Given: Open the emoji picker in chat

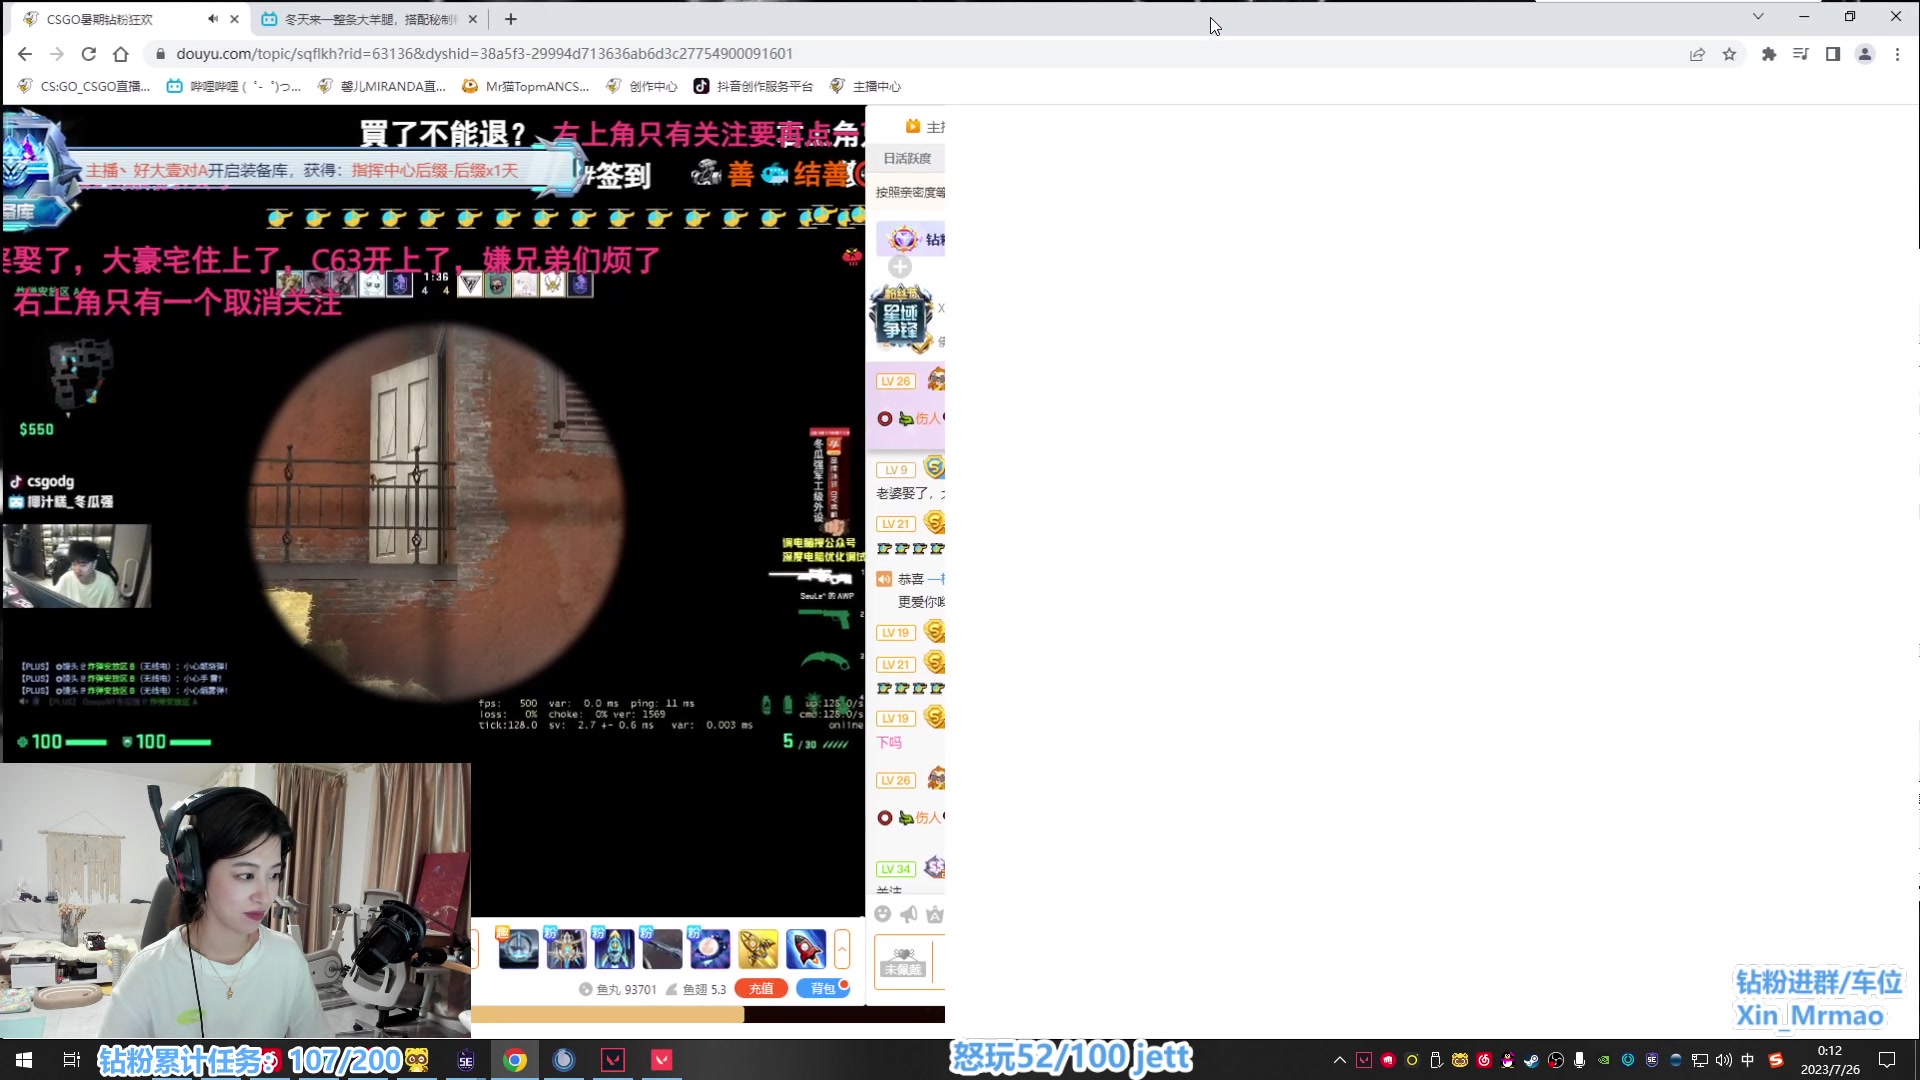Looking at the screenshot, I should 882,914.
